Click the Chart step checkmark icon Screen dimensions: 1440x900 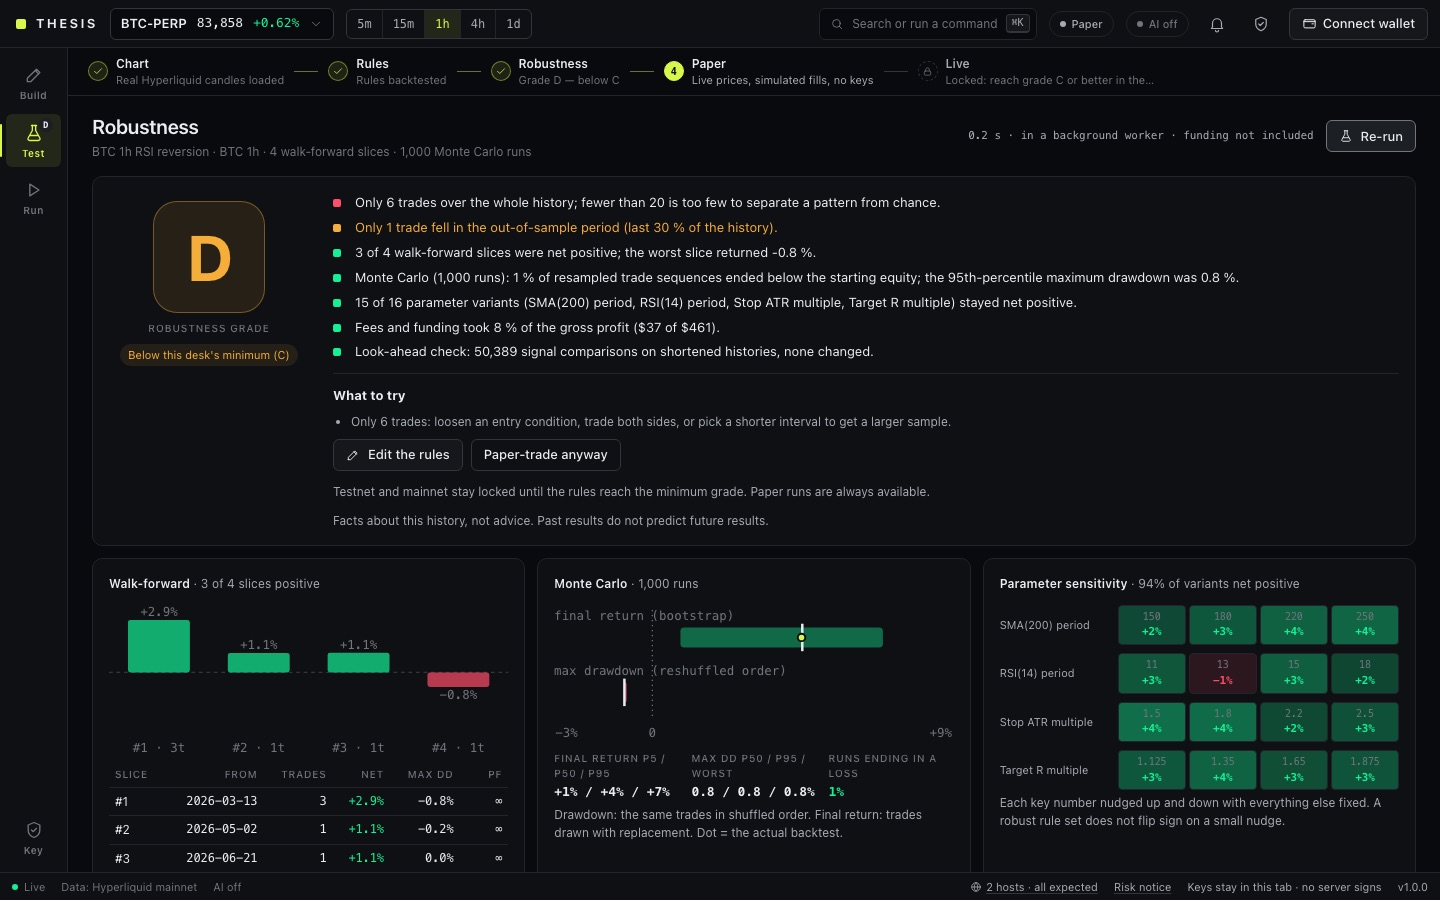[x=98, y=71]
